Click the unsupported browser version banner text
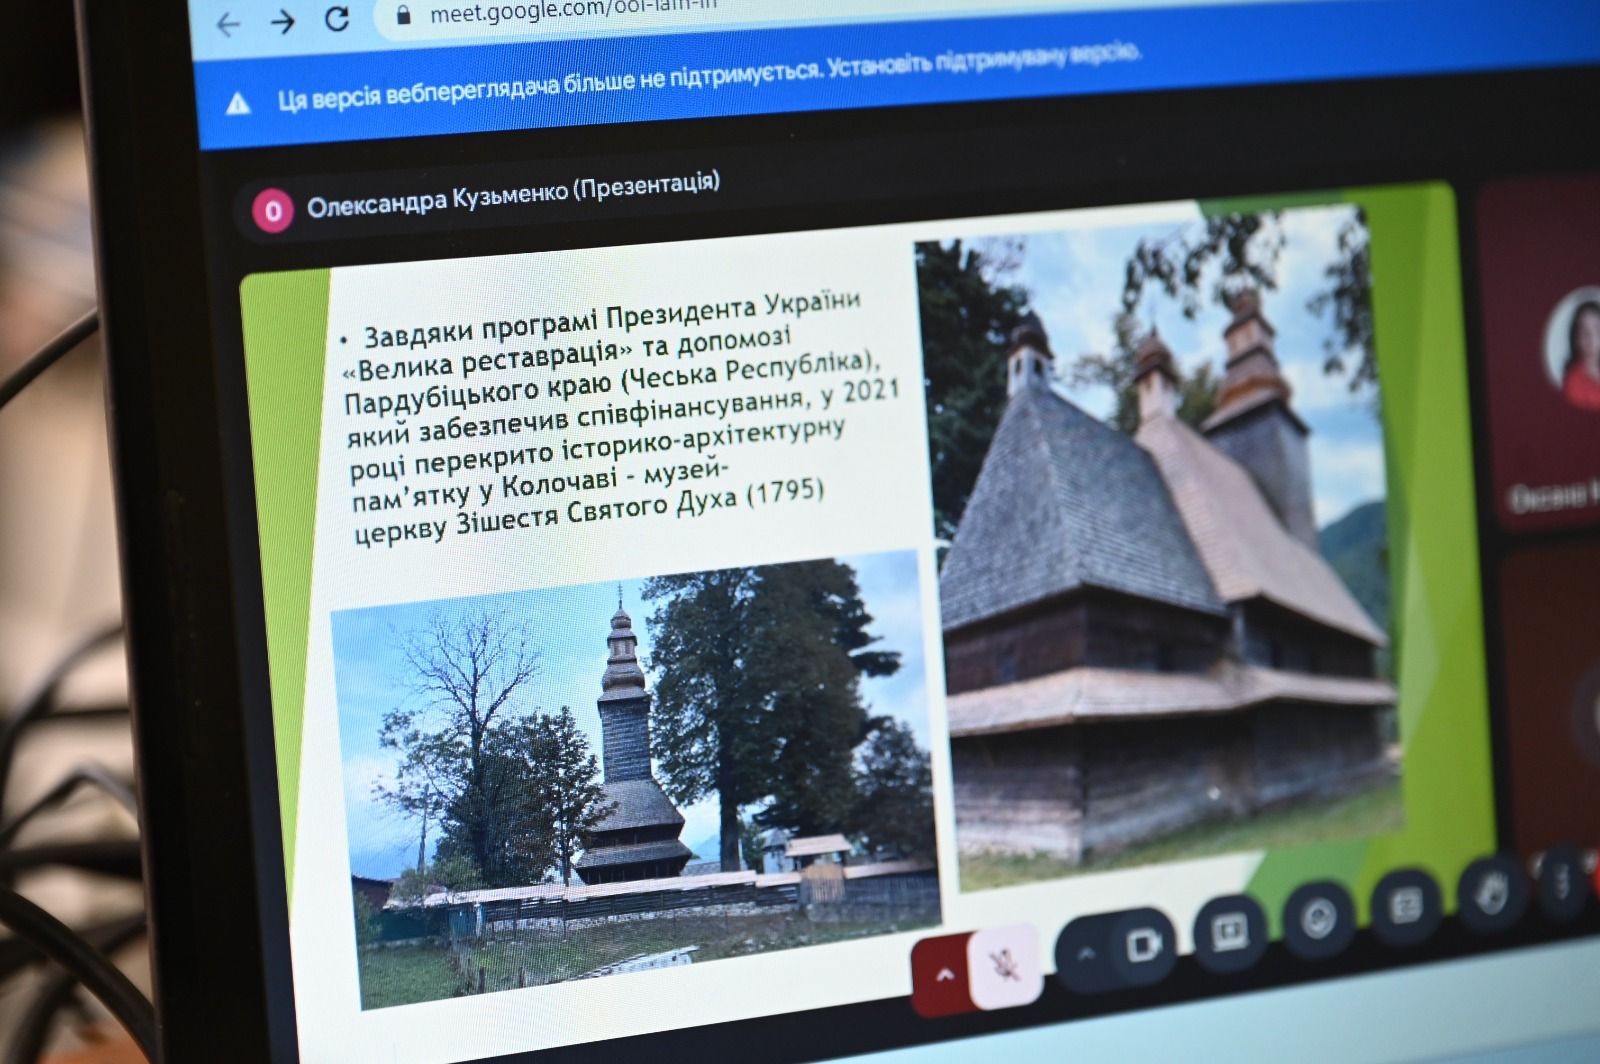The width and height of the screenshot is (1600, 1064). point(708,75)
